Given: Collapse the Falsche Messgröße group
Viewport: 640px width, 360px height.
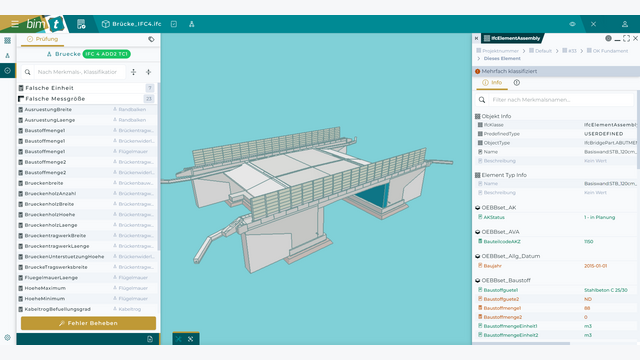Looking at the screenshot, I should click(86, 99).
